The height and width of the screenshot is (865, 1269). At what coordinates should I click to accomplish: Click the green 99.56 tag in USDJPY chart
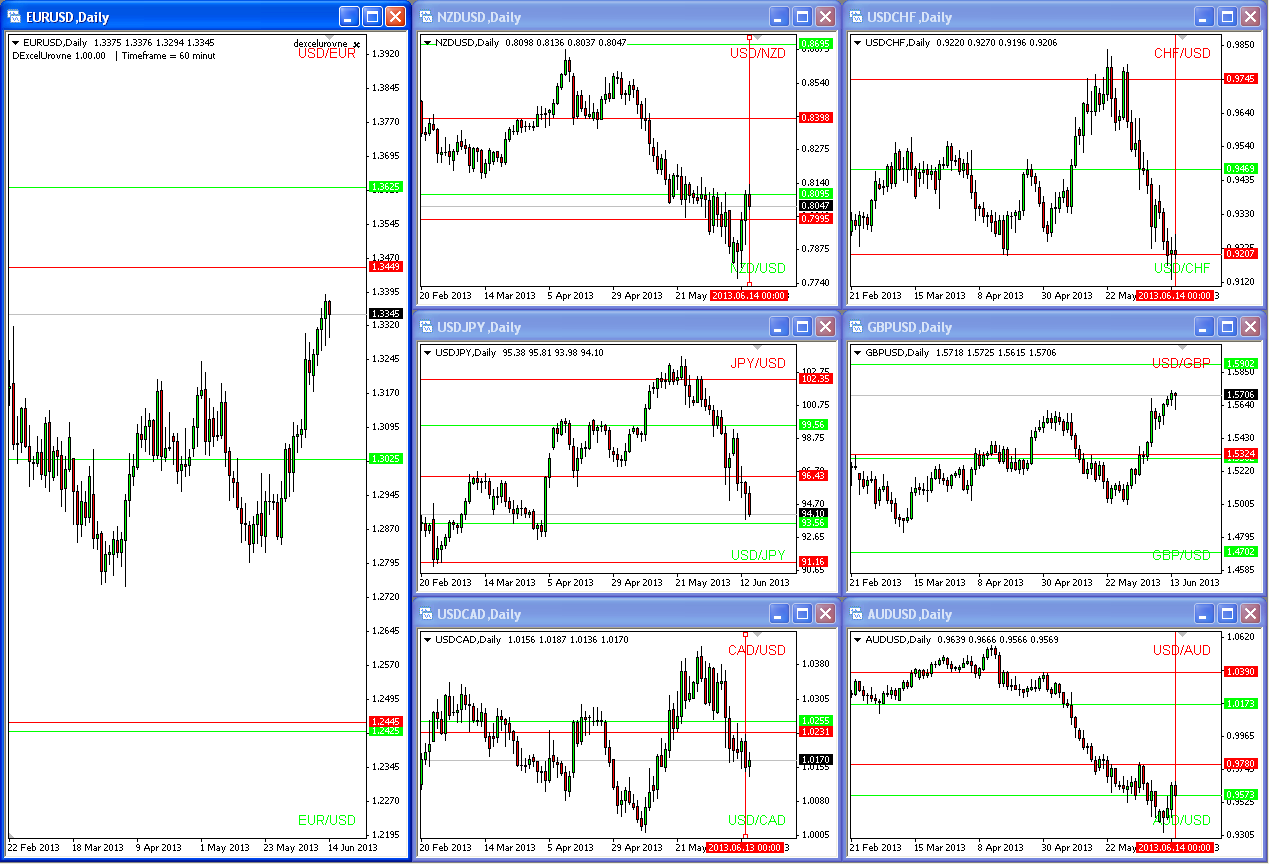coord(815,425)
